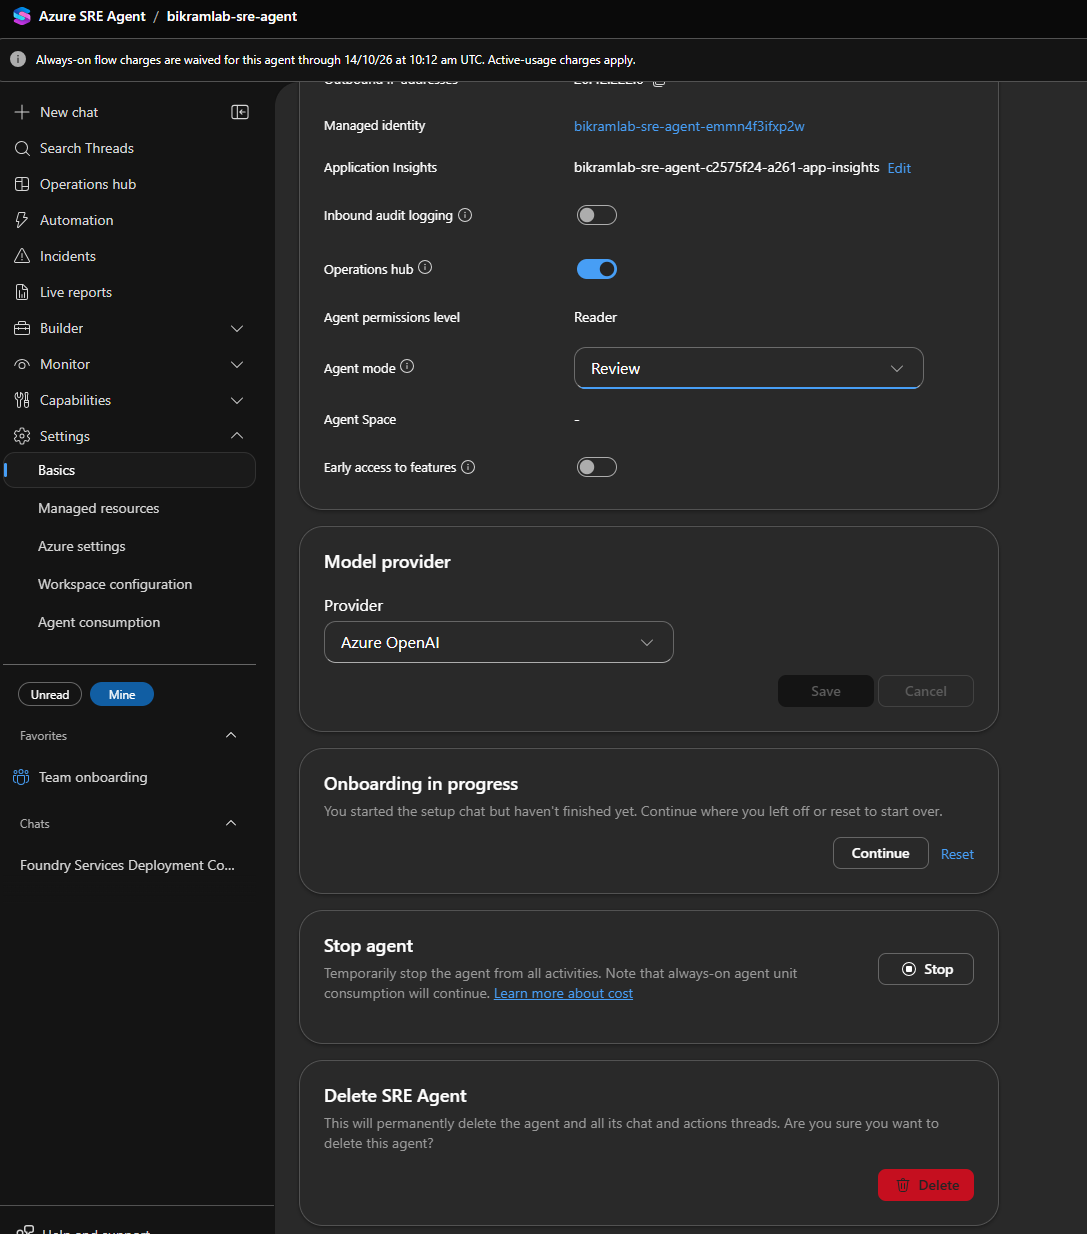Image resolution: width=1087 pixels, height=1234 pixels.
Task: Click the New chat plus icon
Action: (22, 112)
